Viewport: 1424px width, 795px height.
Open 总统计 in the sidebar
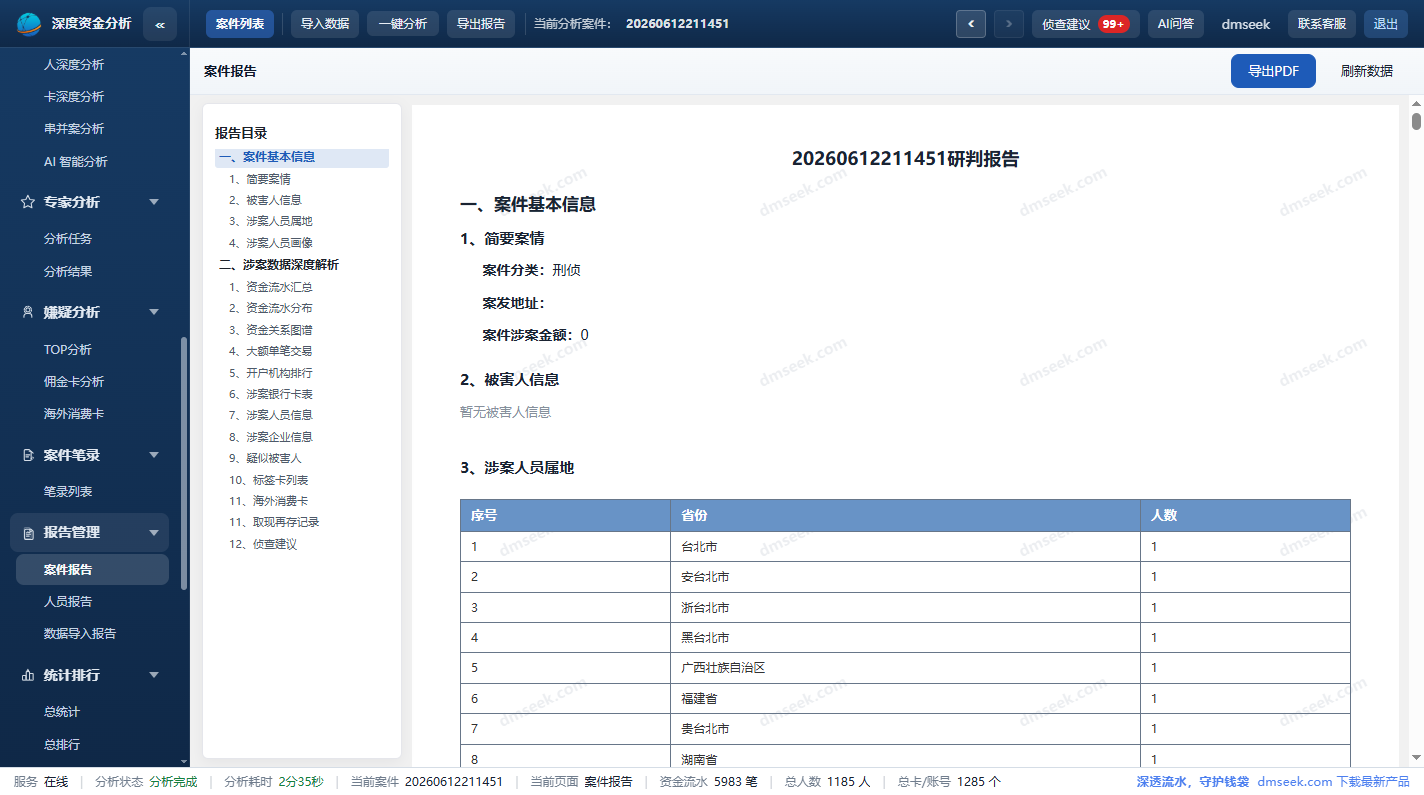[62, 712]
